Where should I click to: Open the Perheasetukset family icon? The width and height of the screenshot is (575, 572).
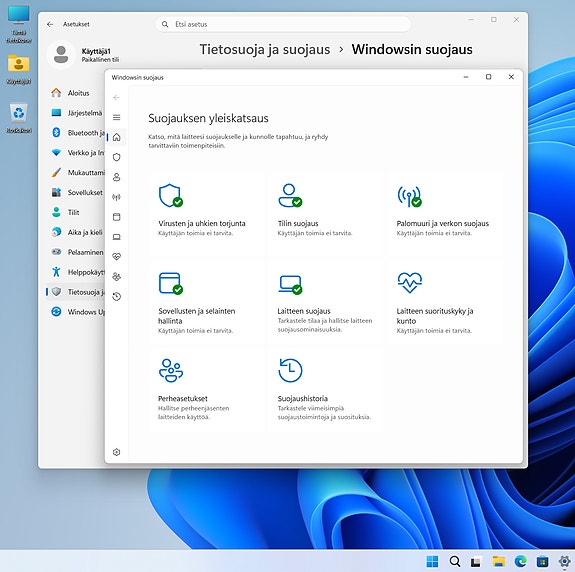[171, 370]
